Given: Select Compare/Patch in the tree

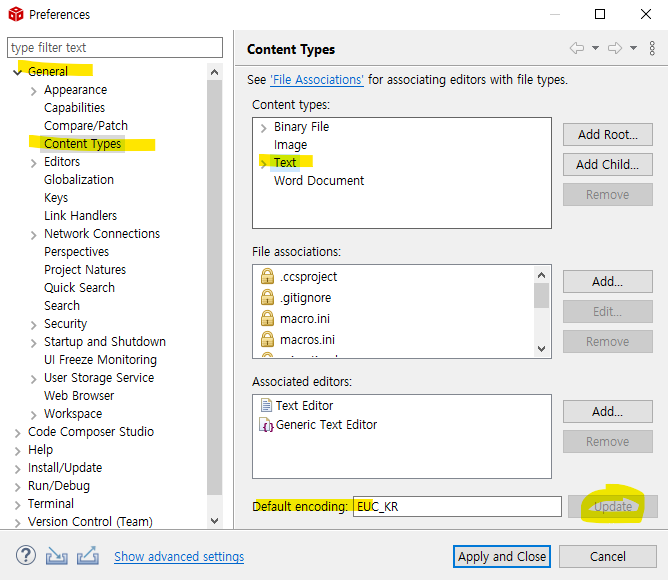Looking at the screenshot, I should (x=86, y=125).
